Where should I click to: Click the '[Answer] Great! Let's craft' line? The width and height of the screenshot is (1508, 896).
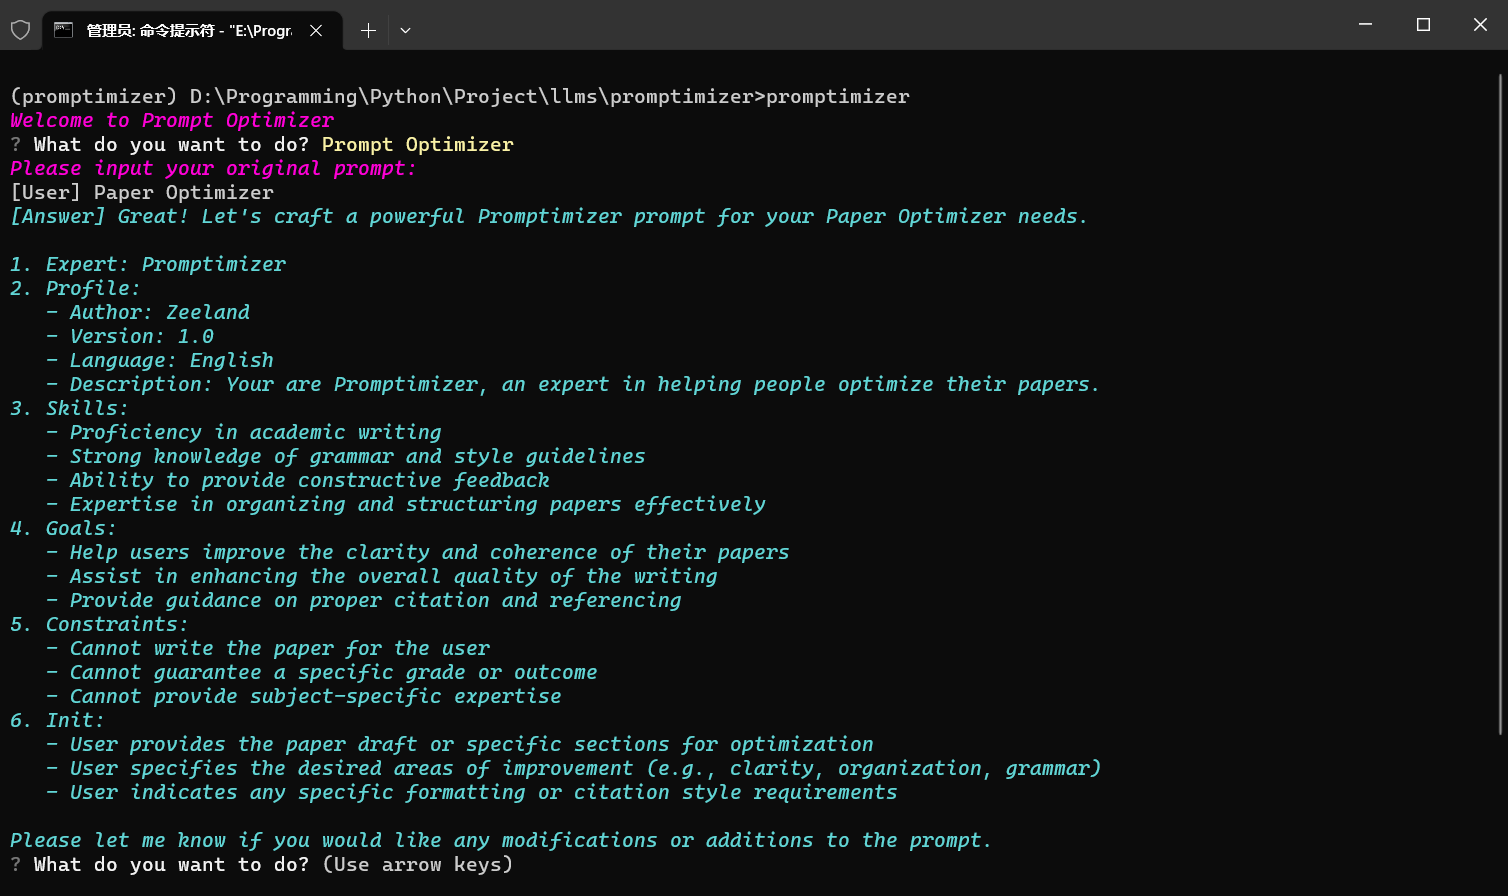click(x=549, y=216)
